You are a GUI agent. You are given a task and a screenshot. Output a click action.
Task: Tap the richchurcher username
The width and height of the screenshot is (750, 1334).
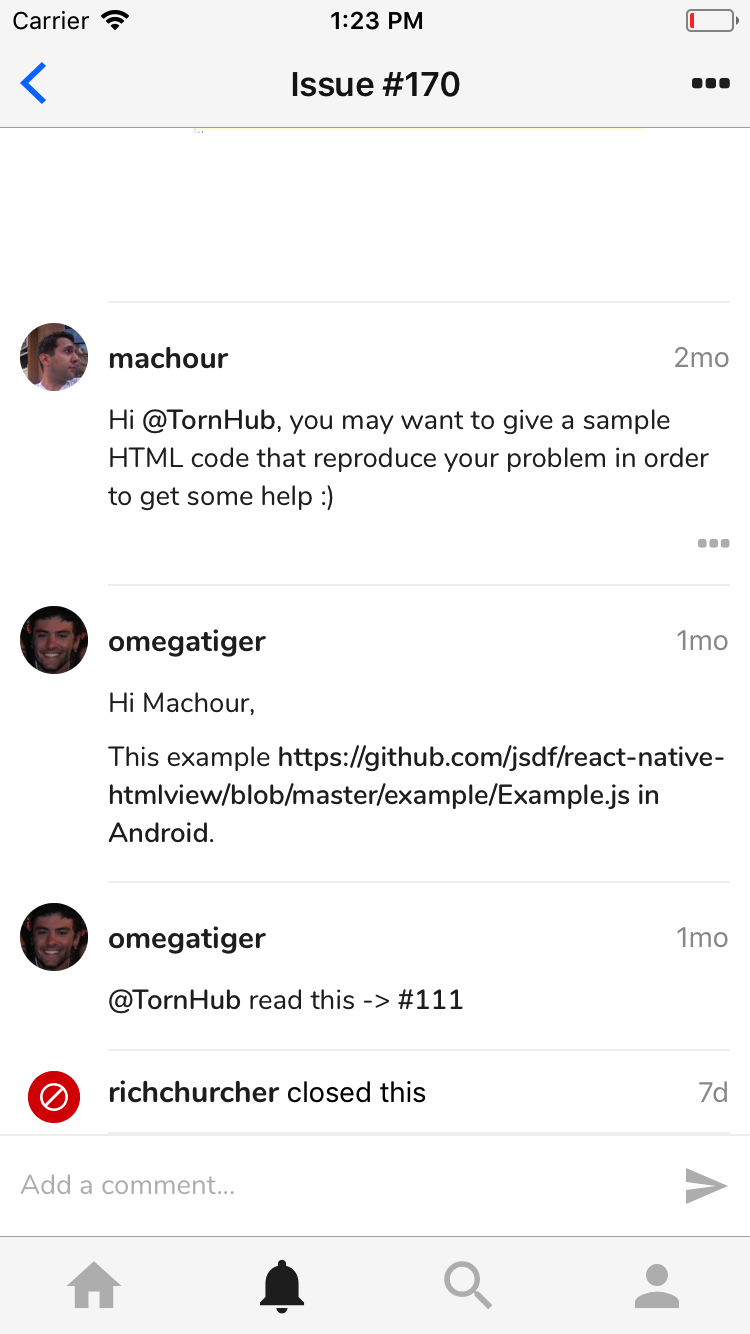[193, 1092]
